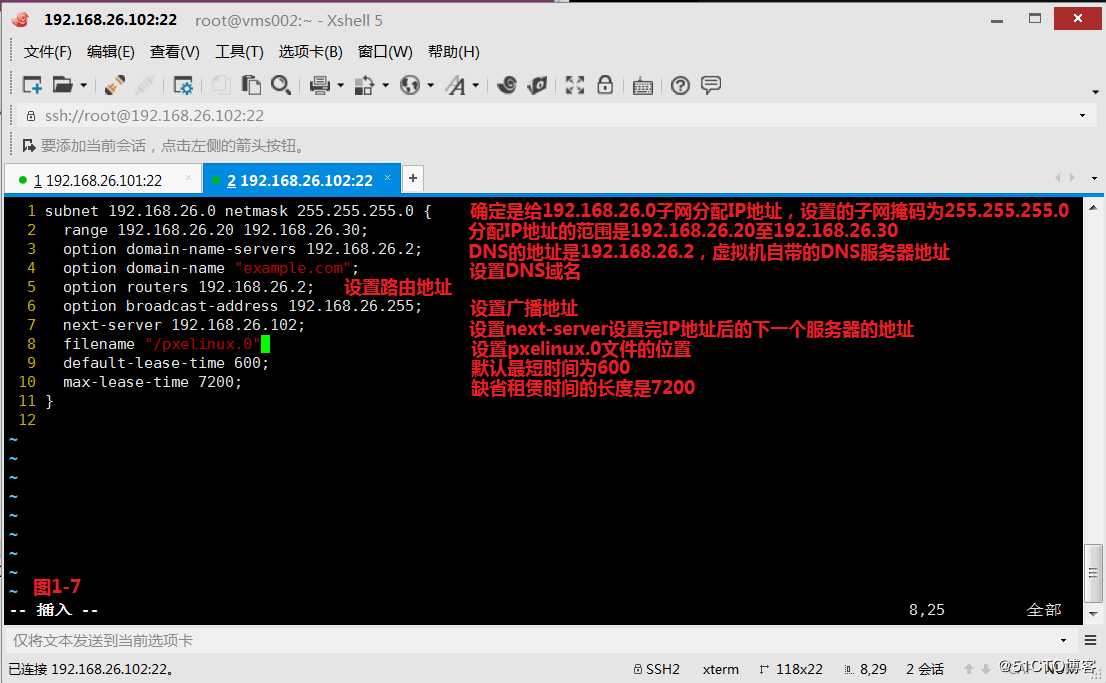Click the add current session arrow icon
The image size is (1106, 683).
point(29,145)
